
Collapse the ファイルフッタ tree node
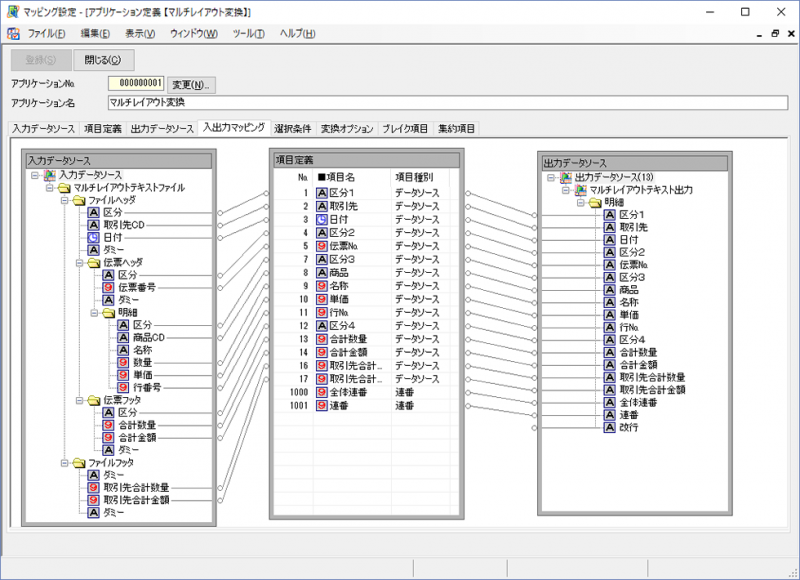click(x=65, y=463)
